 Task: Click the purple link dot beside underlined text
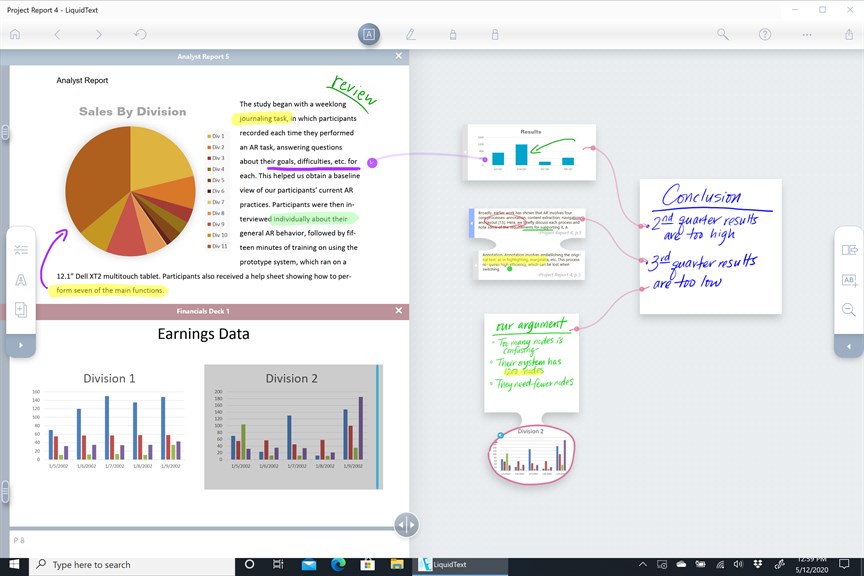[372, 163]
